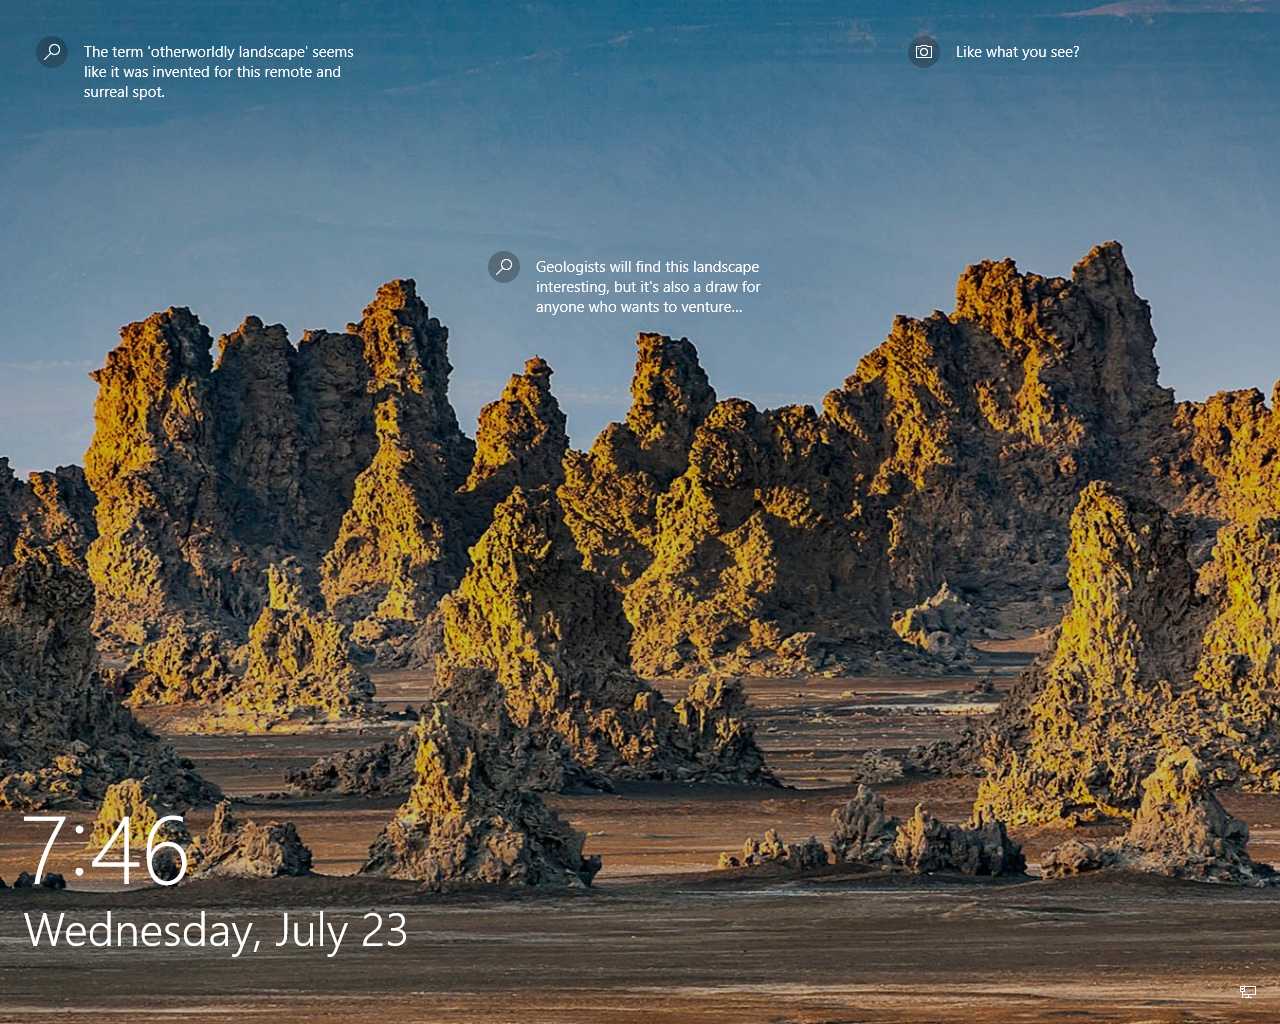Click the camera icon for 'Like what you see?'
Screen dimensions: 1280x1024
[x=924, y=52]
